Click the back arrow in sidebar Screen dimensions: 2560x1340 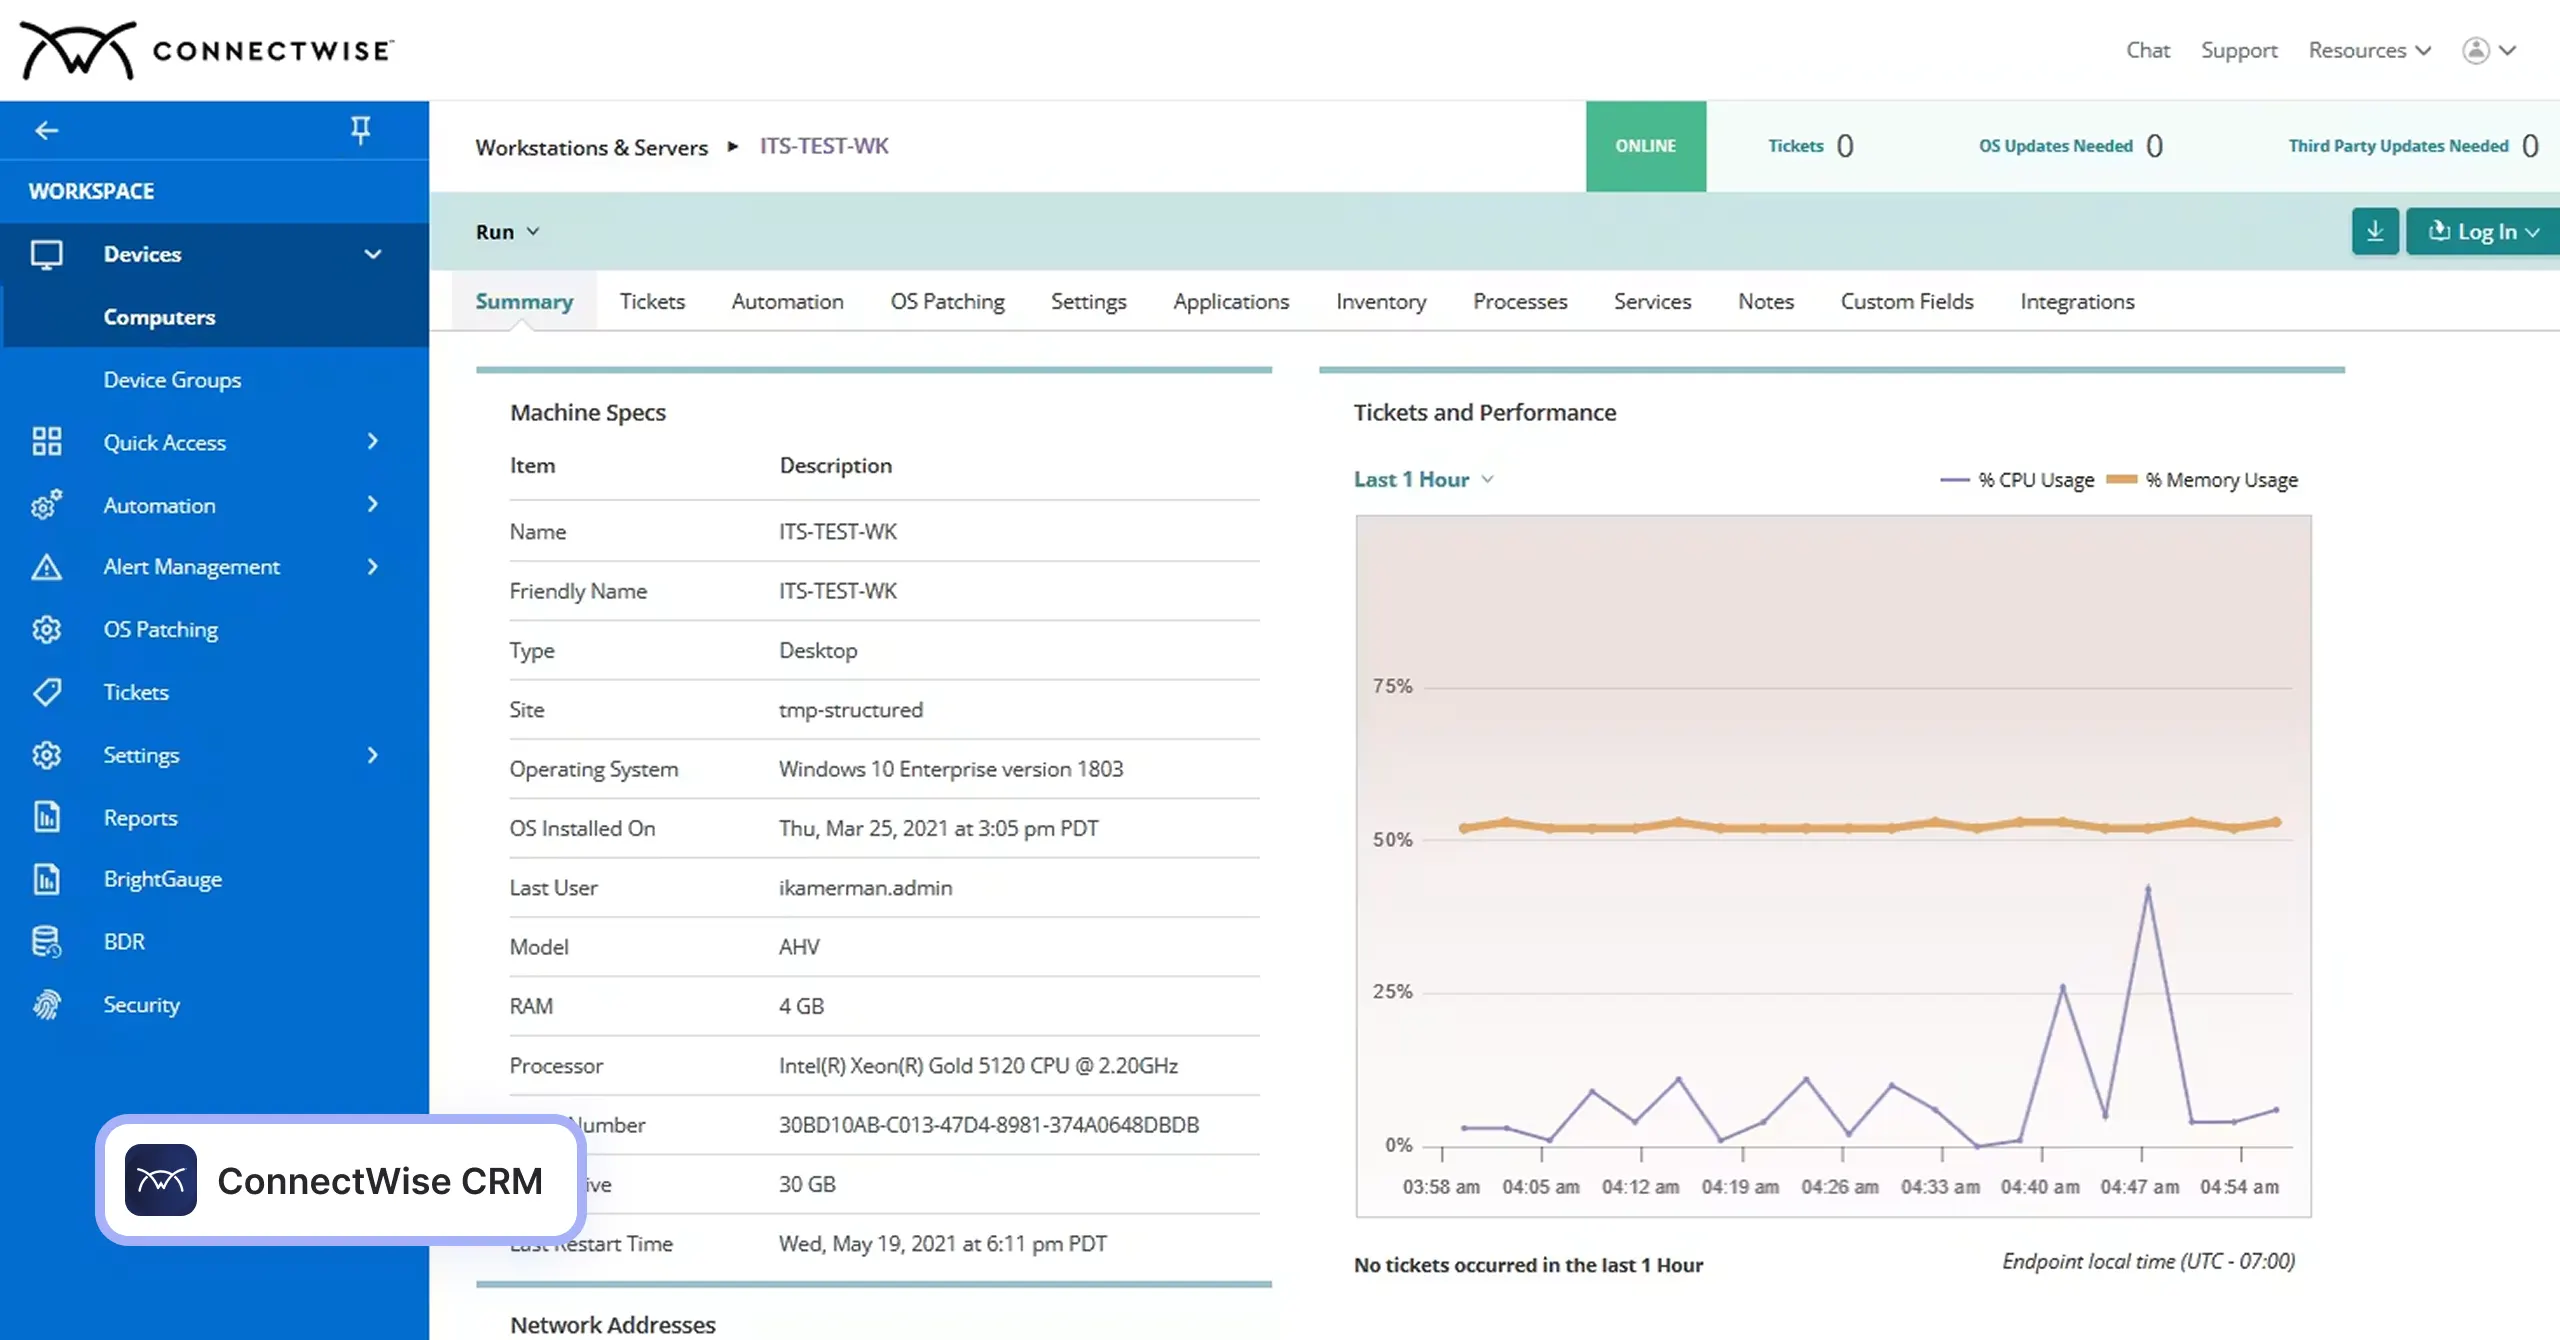pyautogui.click(x=46, y=130)
